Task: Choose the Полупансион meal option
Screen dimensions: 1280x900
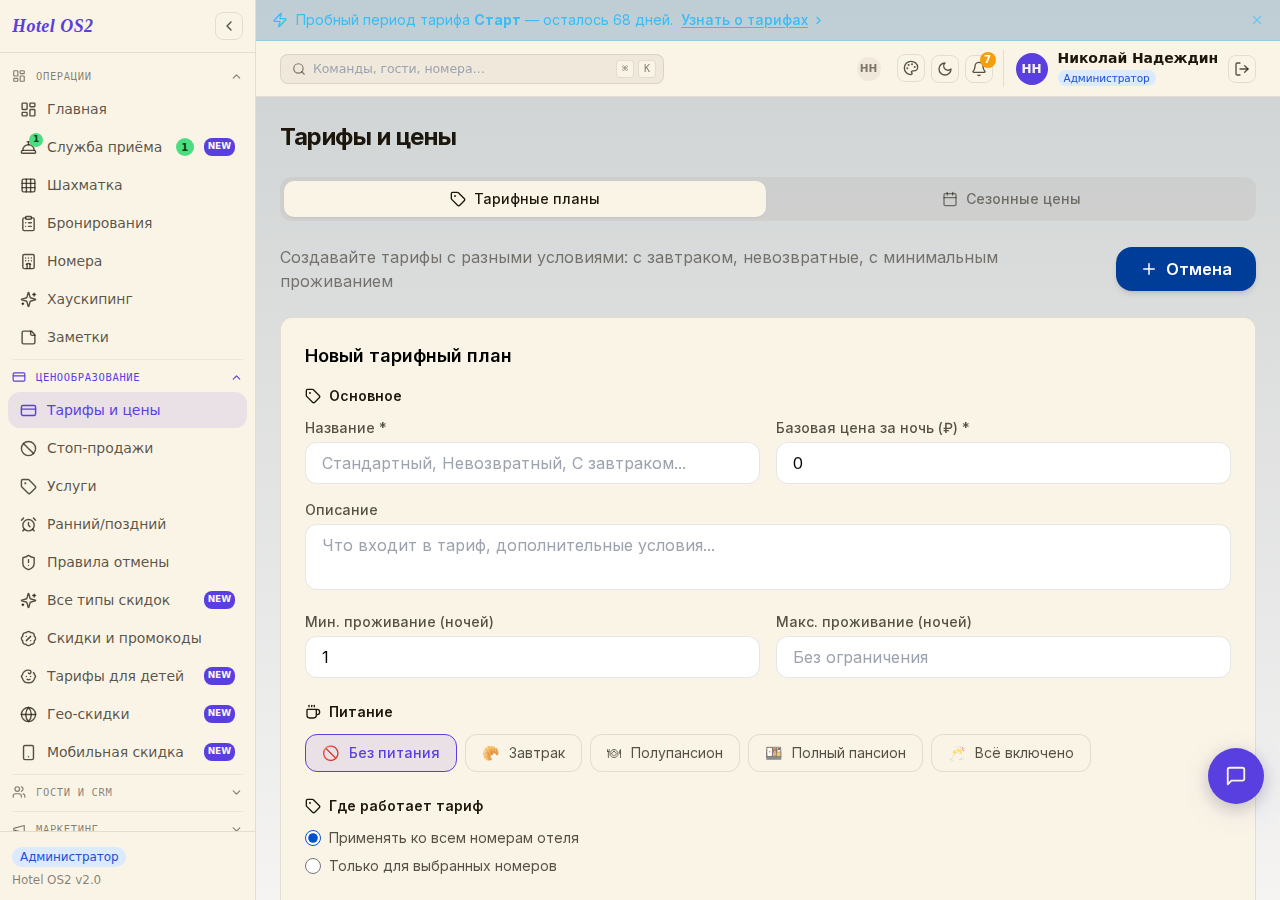Action: pos(665,753)
